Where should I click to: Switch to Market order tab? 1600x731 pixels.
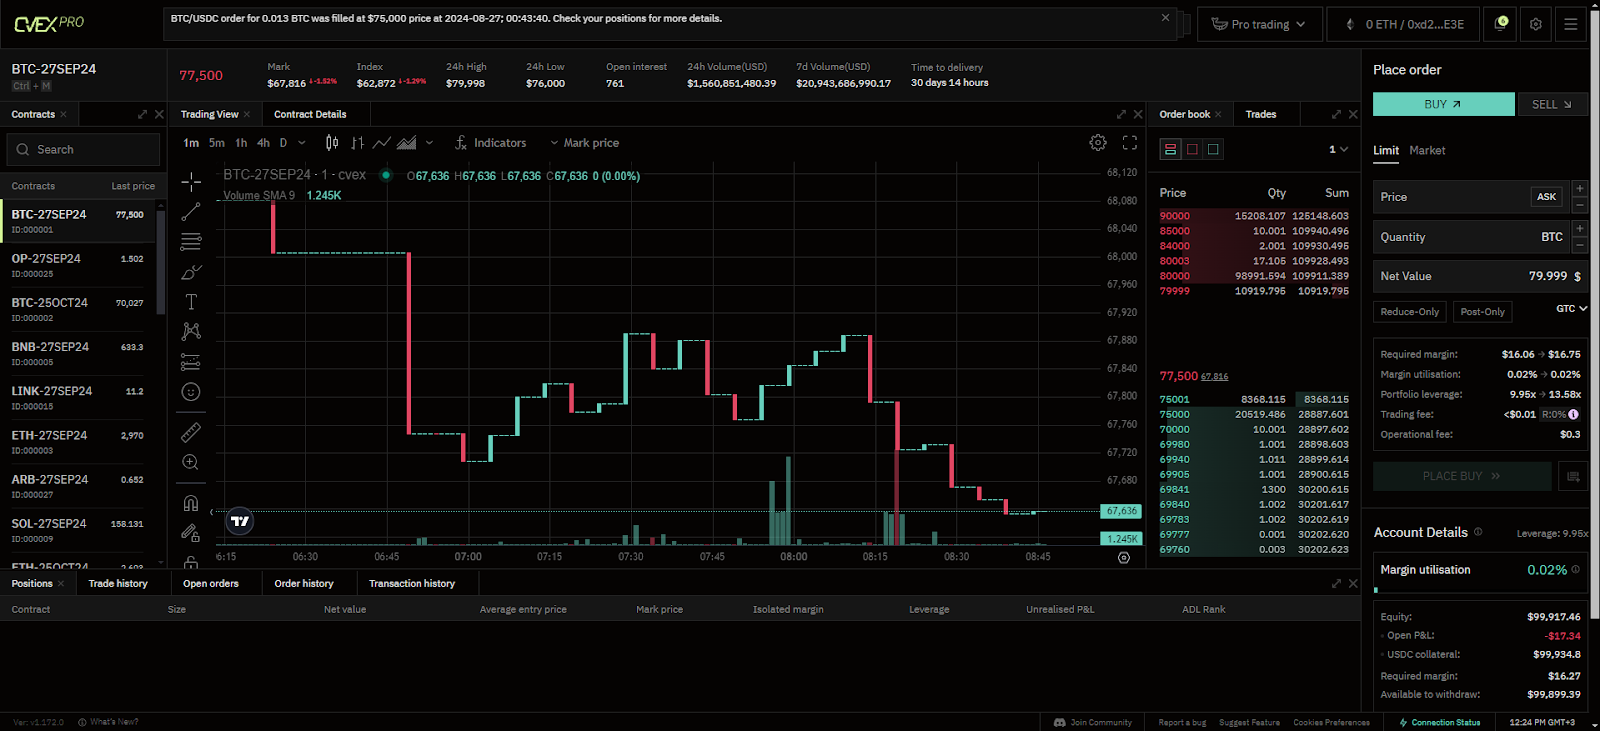pos(1427,150)
